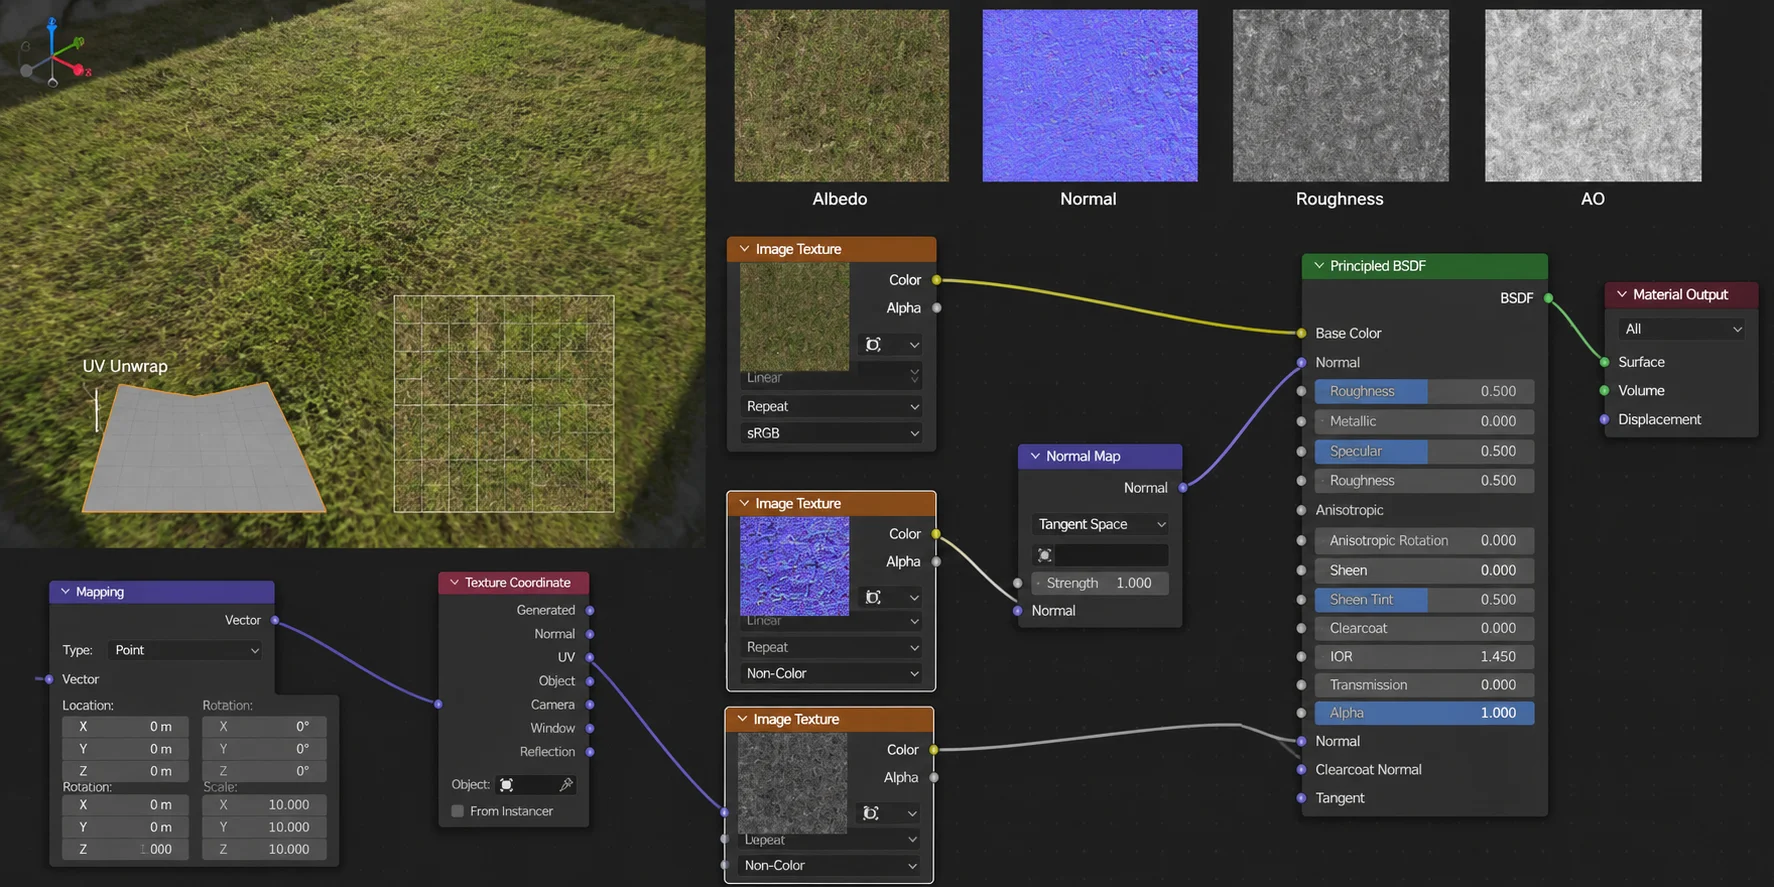
Task: Click Anisotropic Rotation slider
Action: [1425, 540]
